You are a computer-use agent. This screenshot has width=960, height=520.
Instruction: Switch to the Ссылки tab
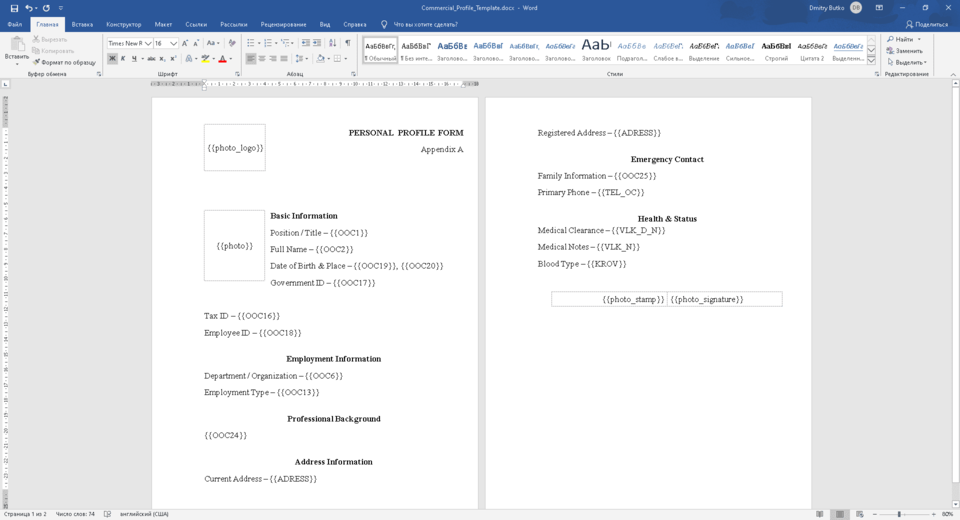pyautogui.click(x=196, y=24)
